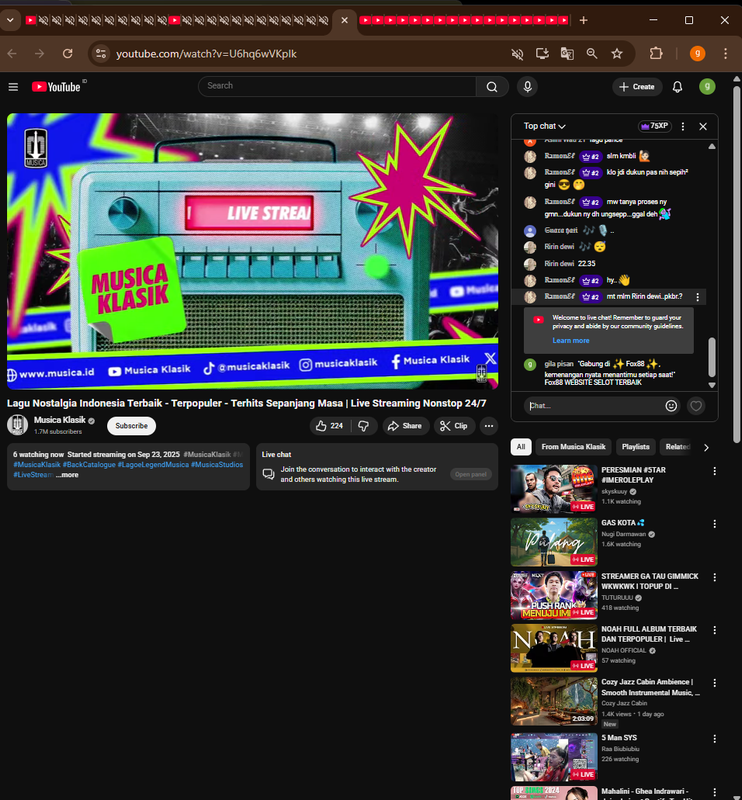Open menu for NOAH FULL ALBUM video
Screen dimensions: 742x800
coord(714,630)
